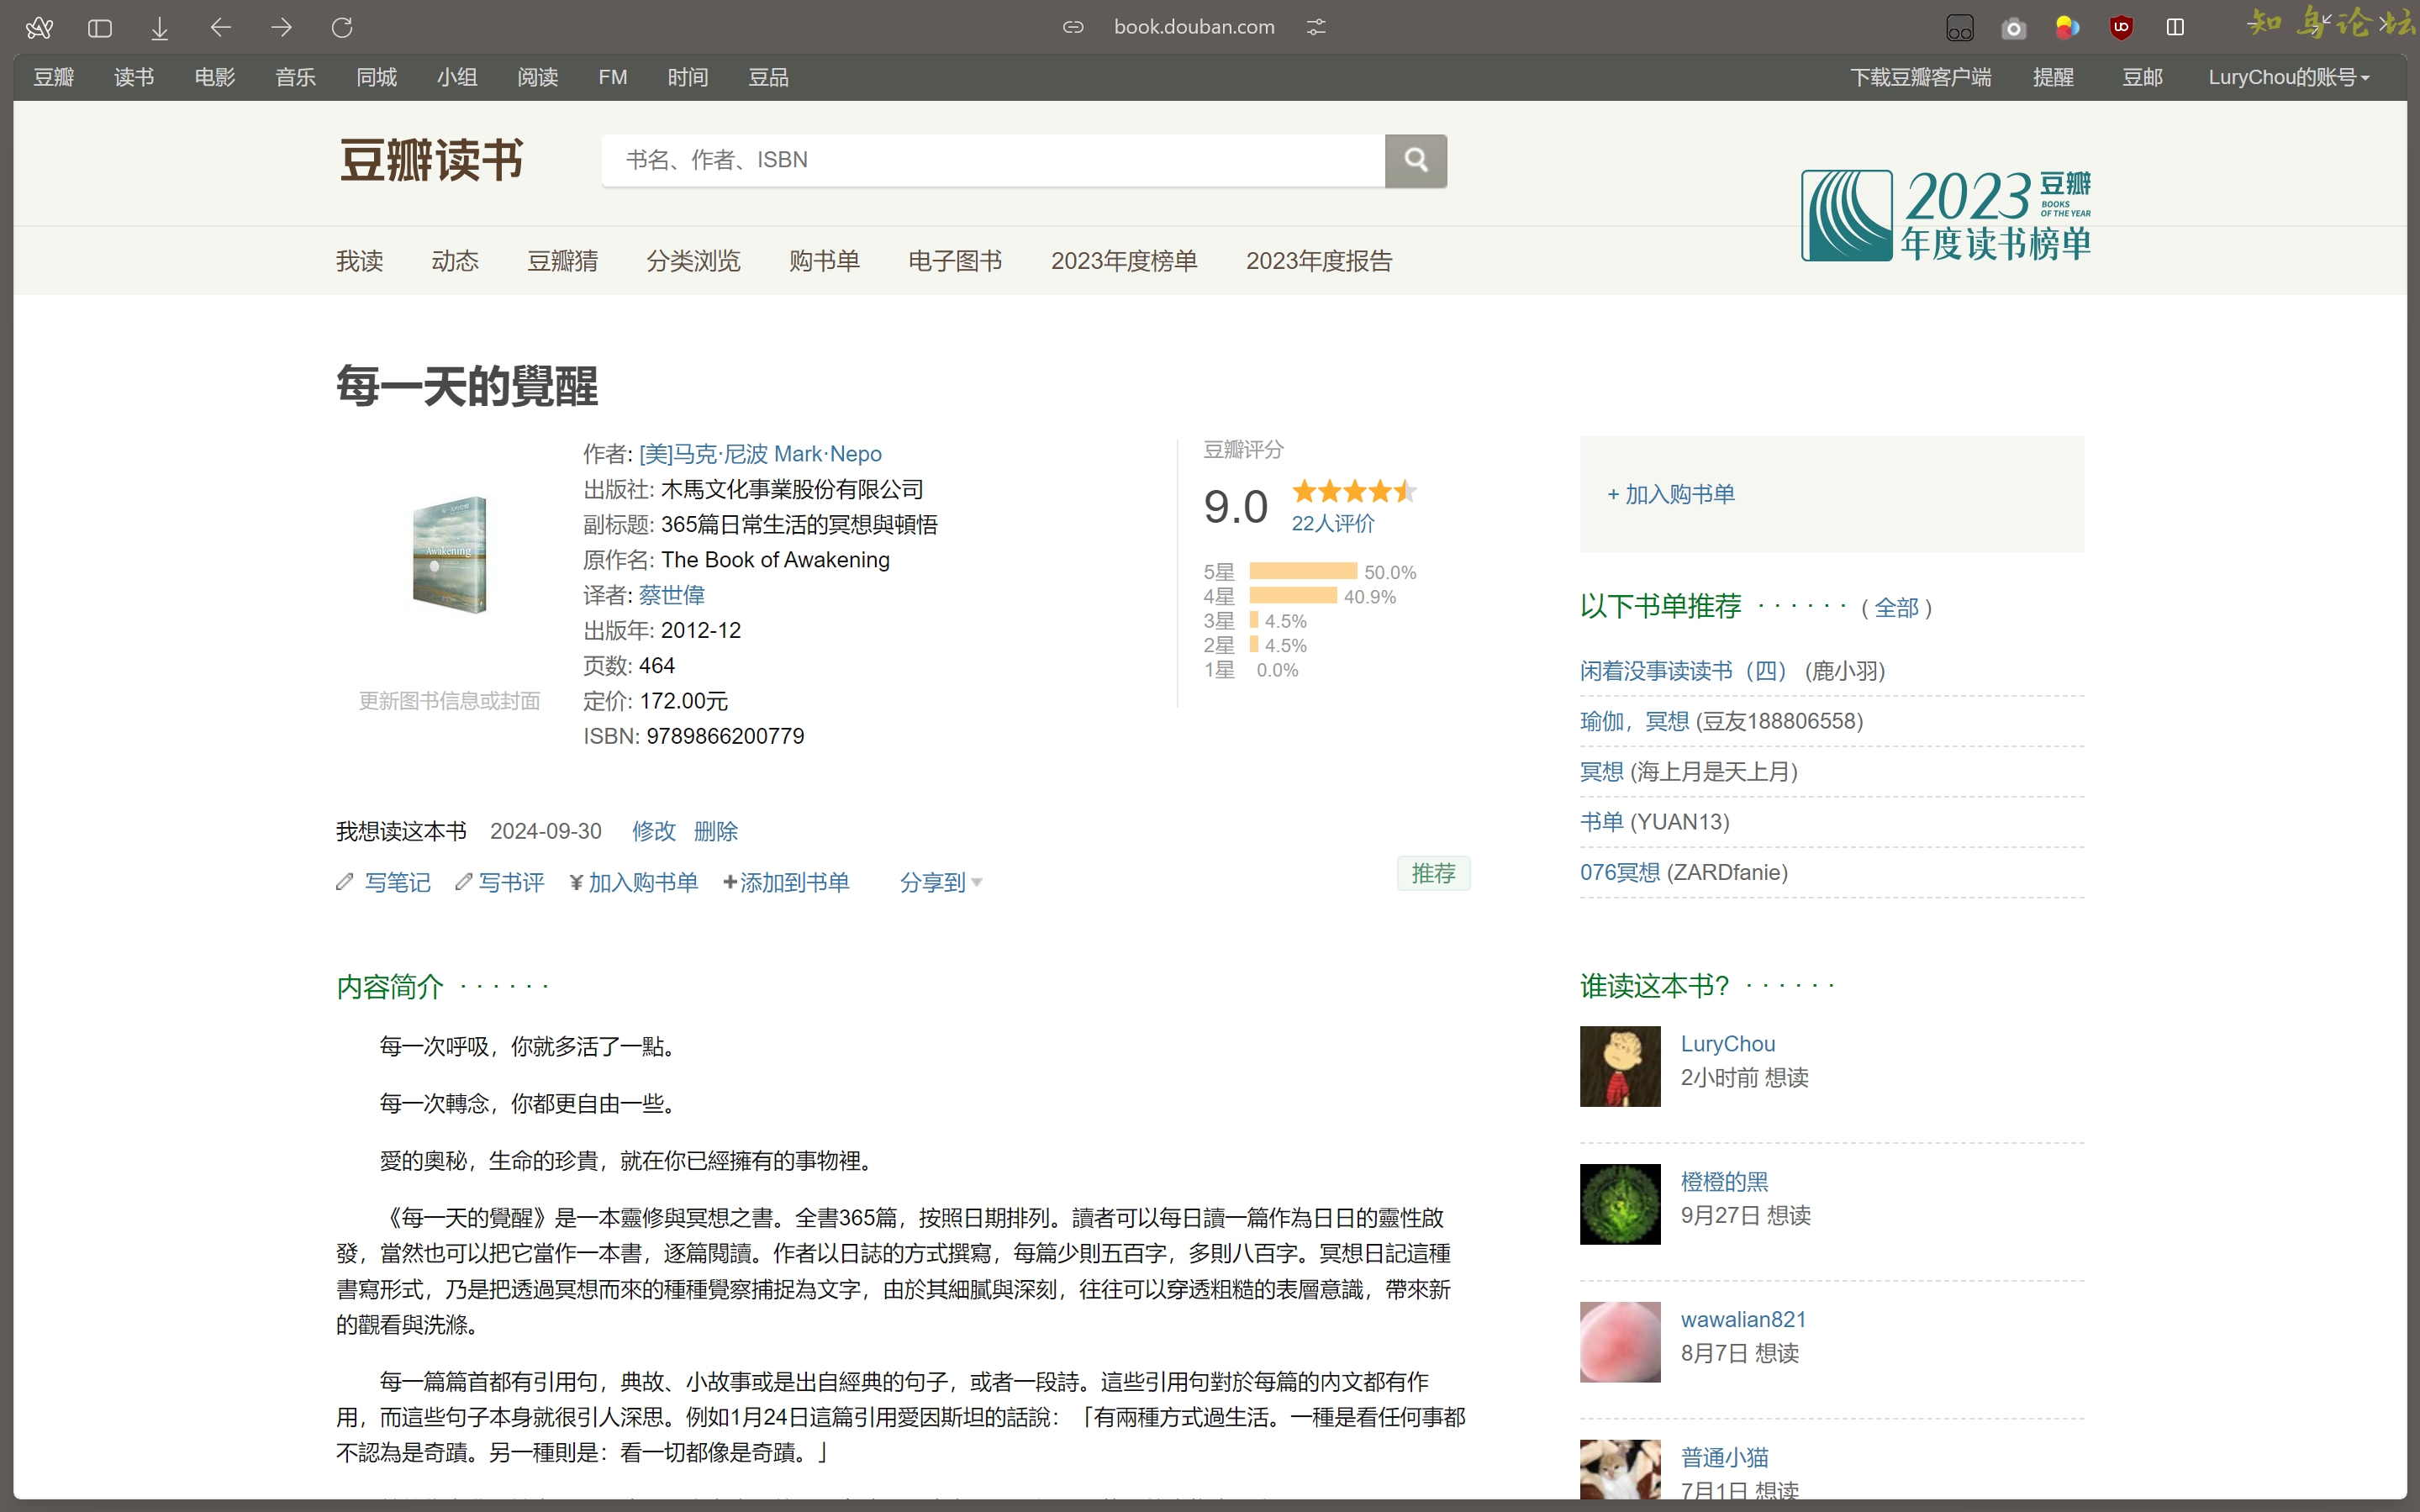Screen dimensions: 2420x1512
Task: Click 更新图书信息或封面 link
Action: coord(450,701)
